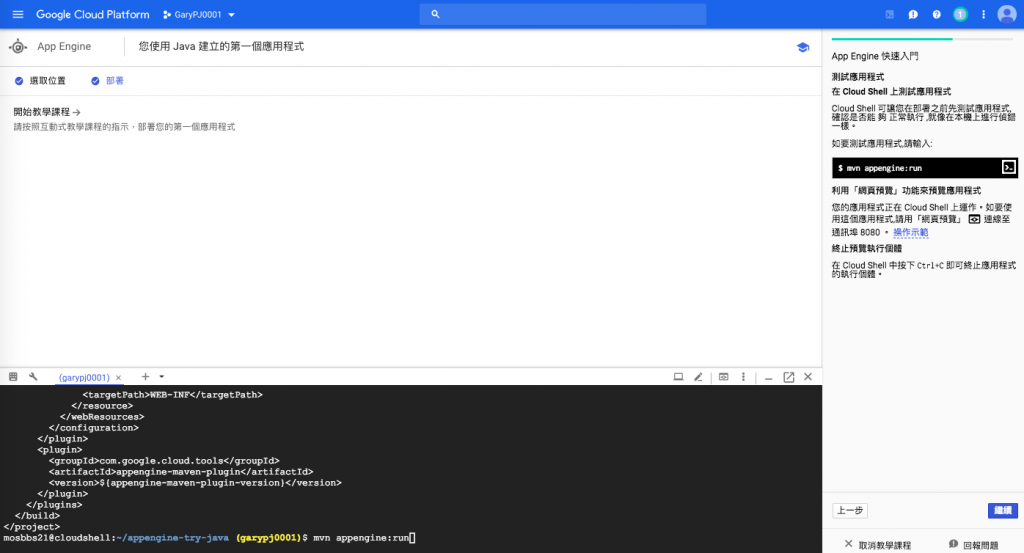Viewport: 1024px width, 553px height.
Task: Close the (garypj0001) terminal tab
Action: [x=118, y=377]
